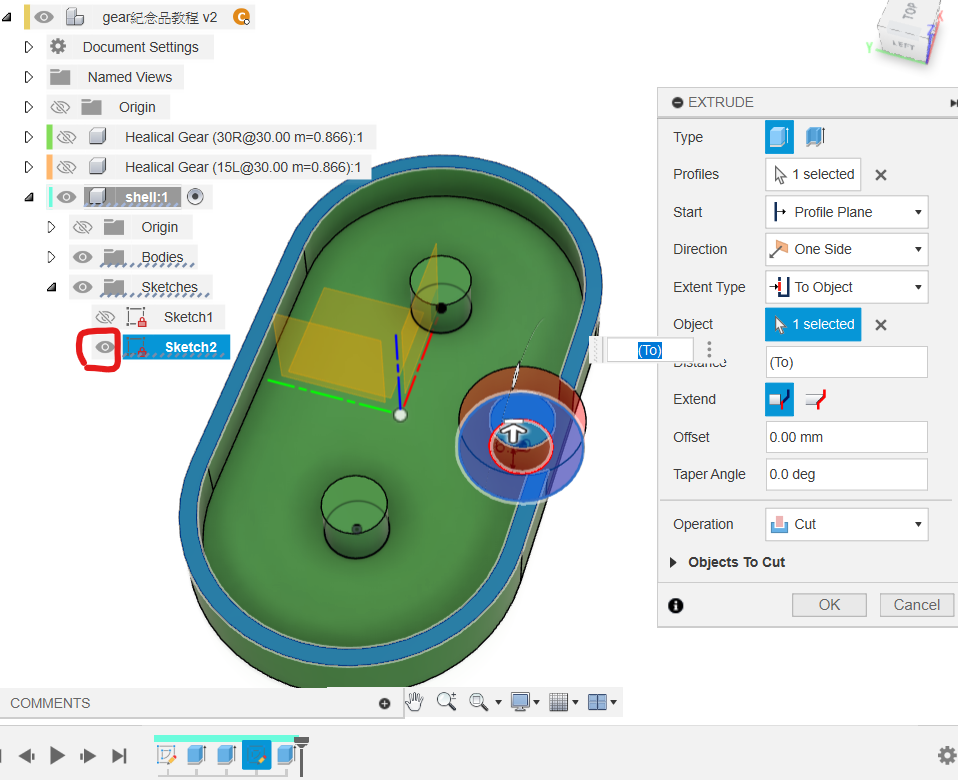Open the Operation dropdown showing Cut
This screenshot has height=780, width=958.
coord(846,524)
